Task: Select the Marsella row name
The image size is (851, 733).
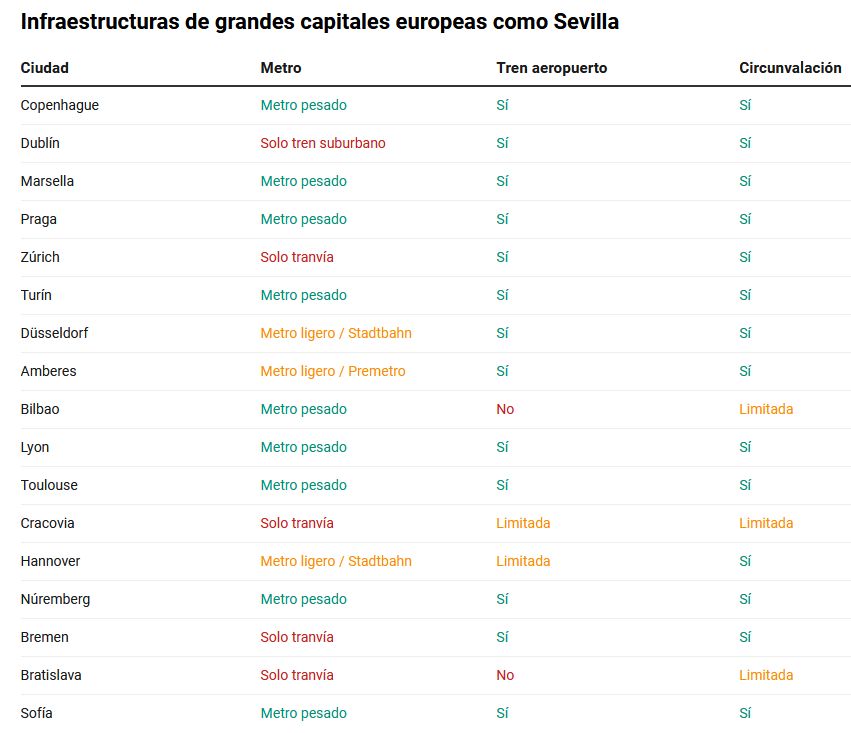Action: 47,181
